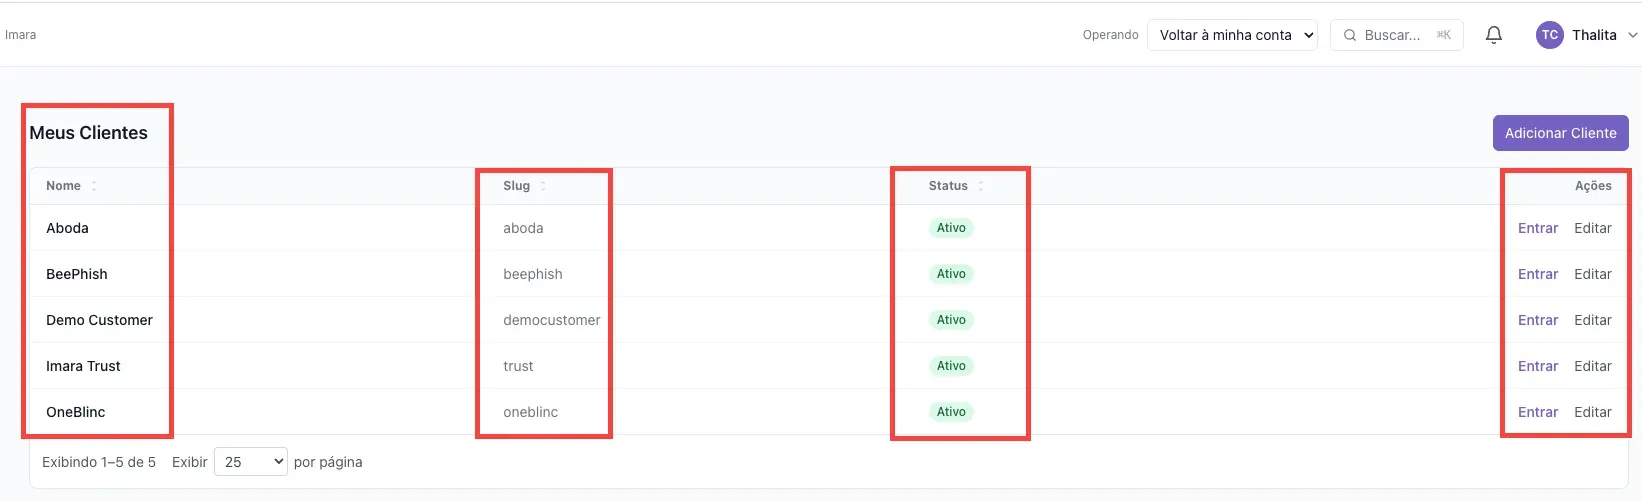The width and height of the screenshot is (1642, 501).
Task: Sort table by Slug column arrows
Action: pyautogui.click(x=543, y=186)
